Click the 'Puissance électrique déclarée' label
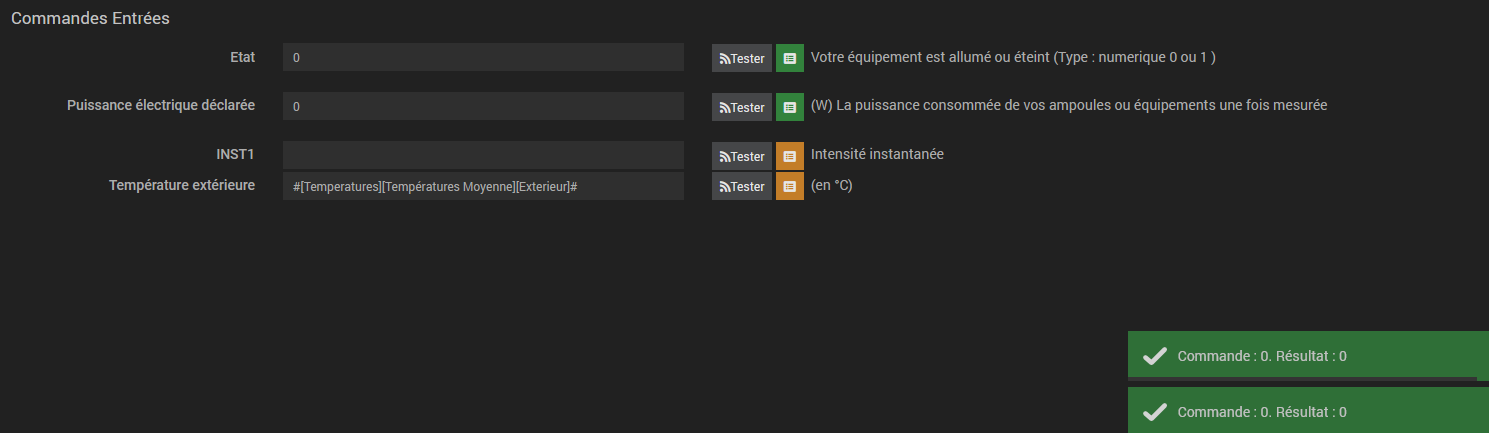1489x433 pixels. tap(161, 105)
